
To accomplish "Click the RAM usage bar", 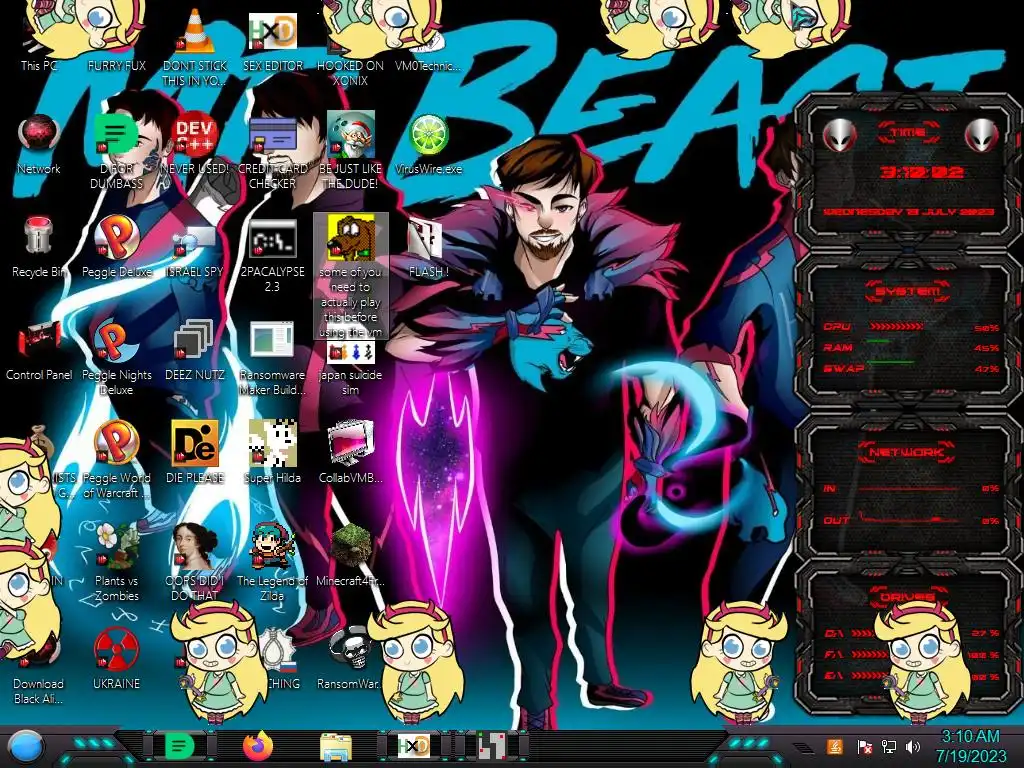I will 878,342.
